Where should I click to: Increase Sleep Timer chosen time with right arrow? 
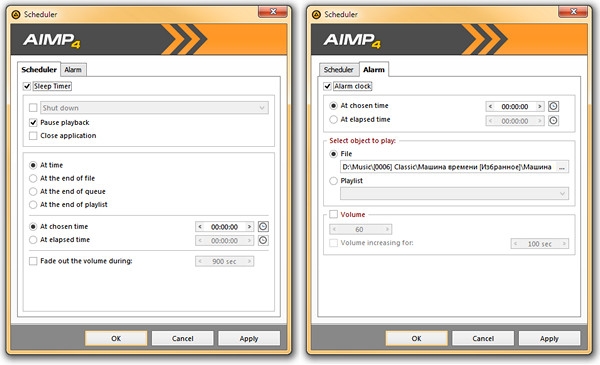coord(249,227)
